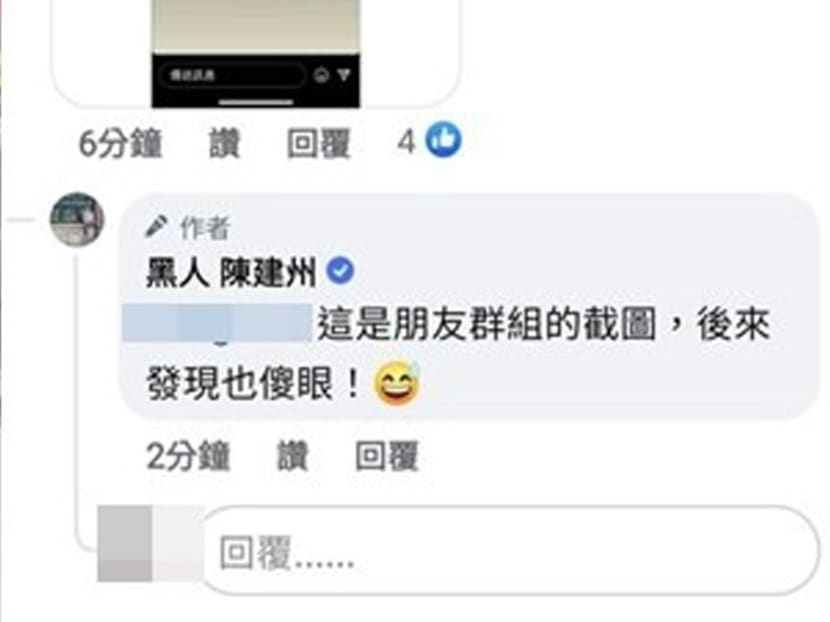
Task: Like the comment posted 6分鐘 ago
Action: click(224, 143)
